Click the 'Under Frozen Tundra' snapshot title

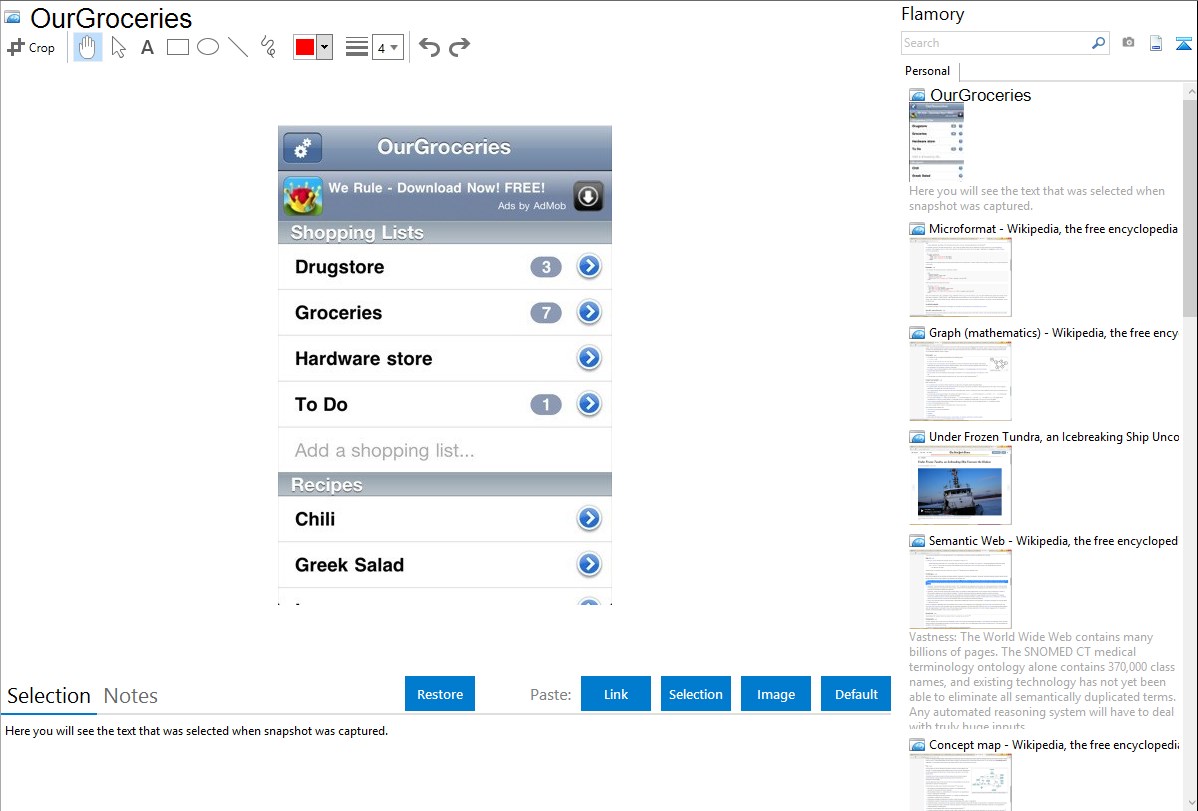pos(1054,436)
